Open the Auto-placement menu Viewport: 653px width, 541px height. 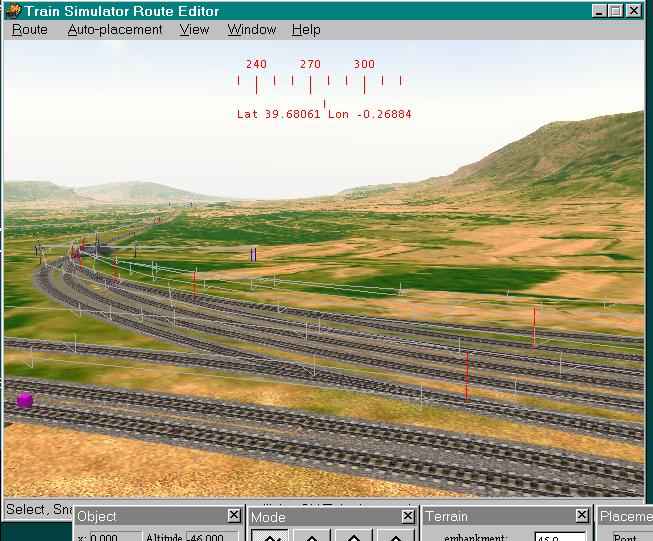click(x=115, y=30)
